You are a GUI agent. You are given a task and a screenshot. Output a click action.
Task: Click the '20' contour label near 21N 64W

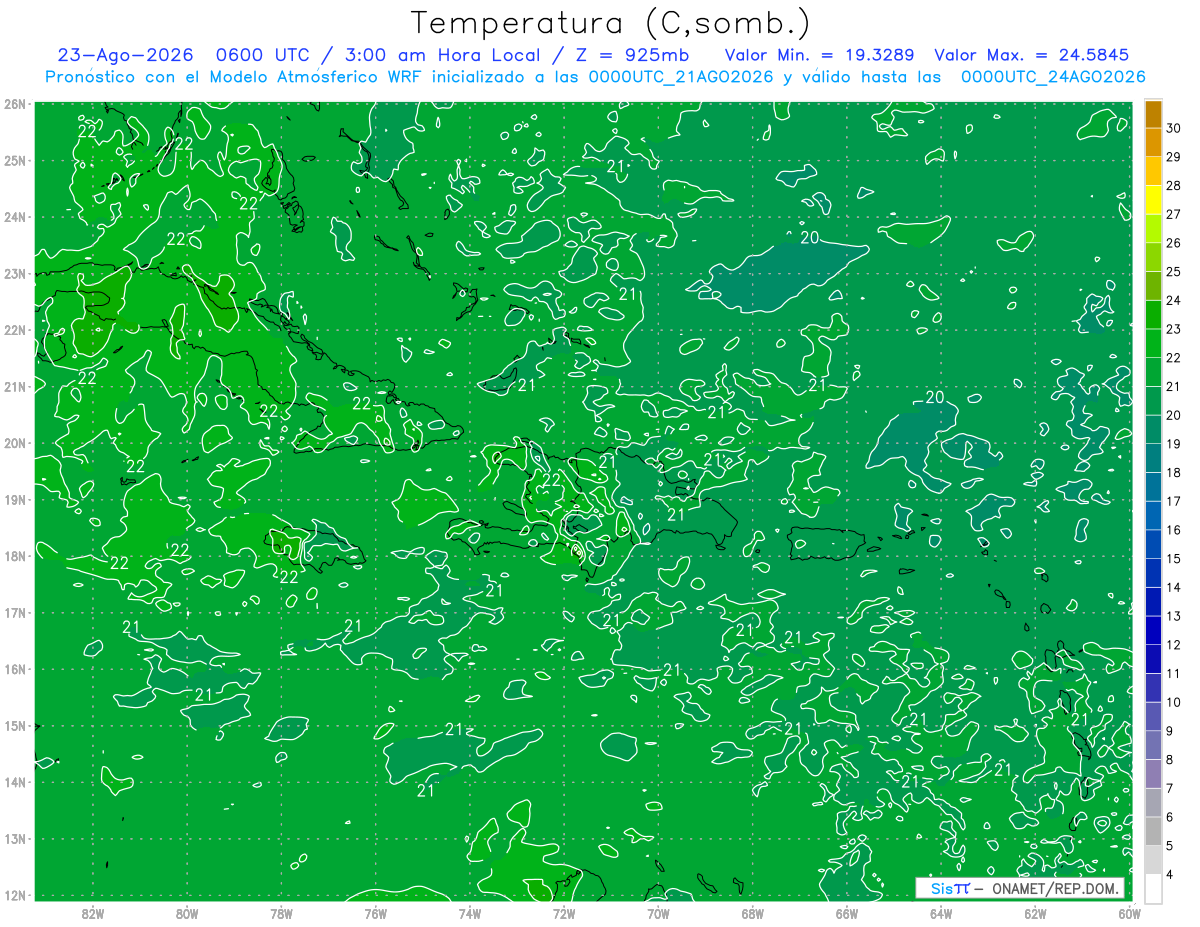tap(935, 397)
